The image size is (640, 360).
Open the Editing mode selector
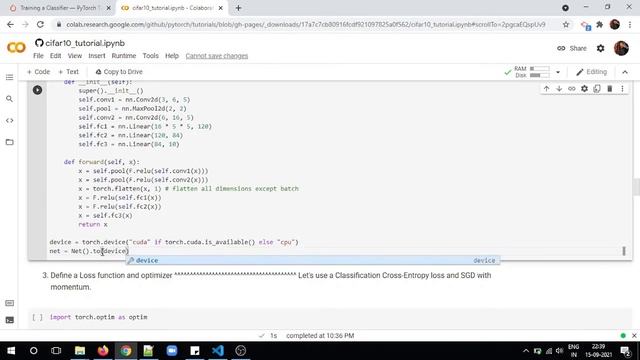tap(591, 72)
